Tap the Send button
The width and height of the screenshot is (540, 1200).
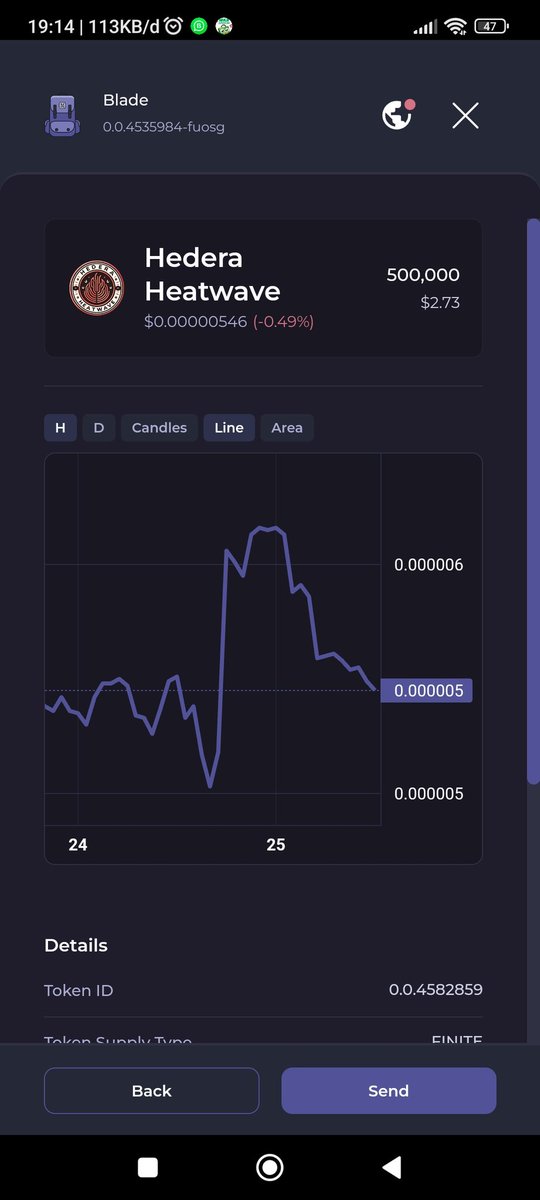[x=388, y=1091]
